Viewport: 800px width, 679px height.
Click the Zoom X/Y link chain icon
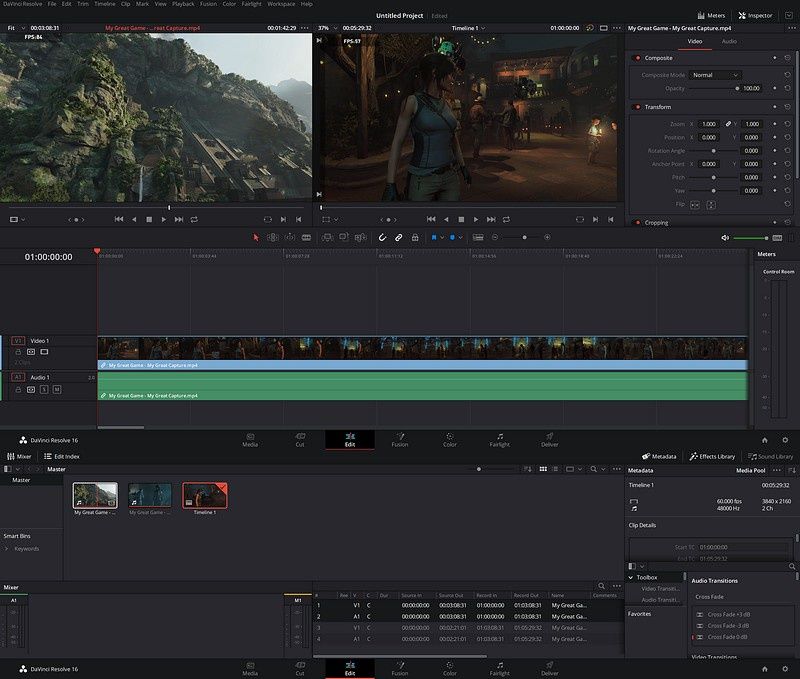coord(729,124)
